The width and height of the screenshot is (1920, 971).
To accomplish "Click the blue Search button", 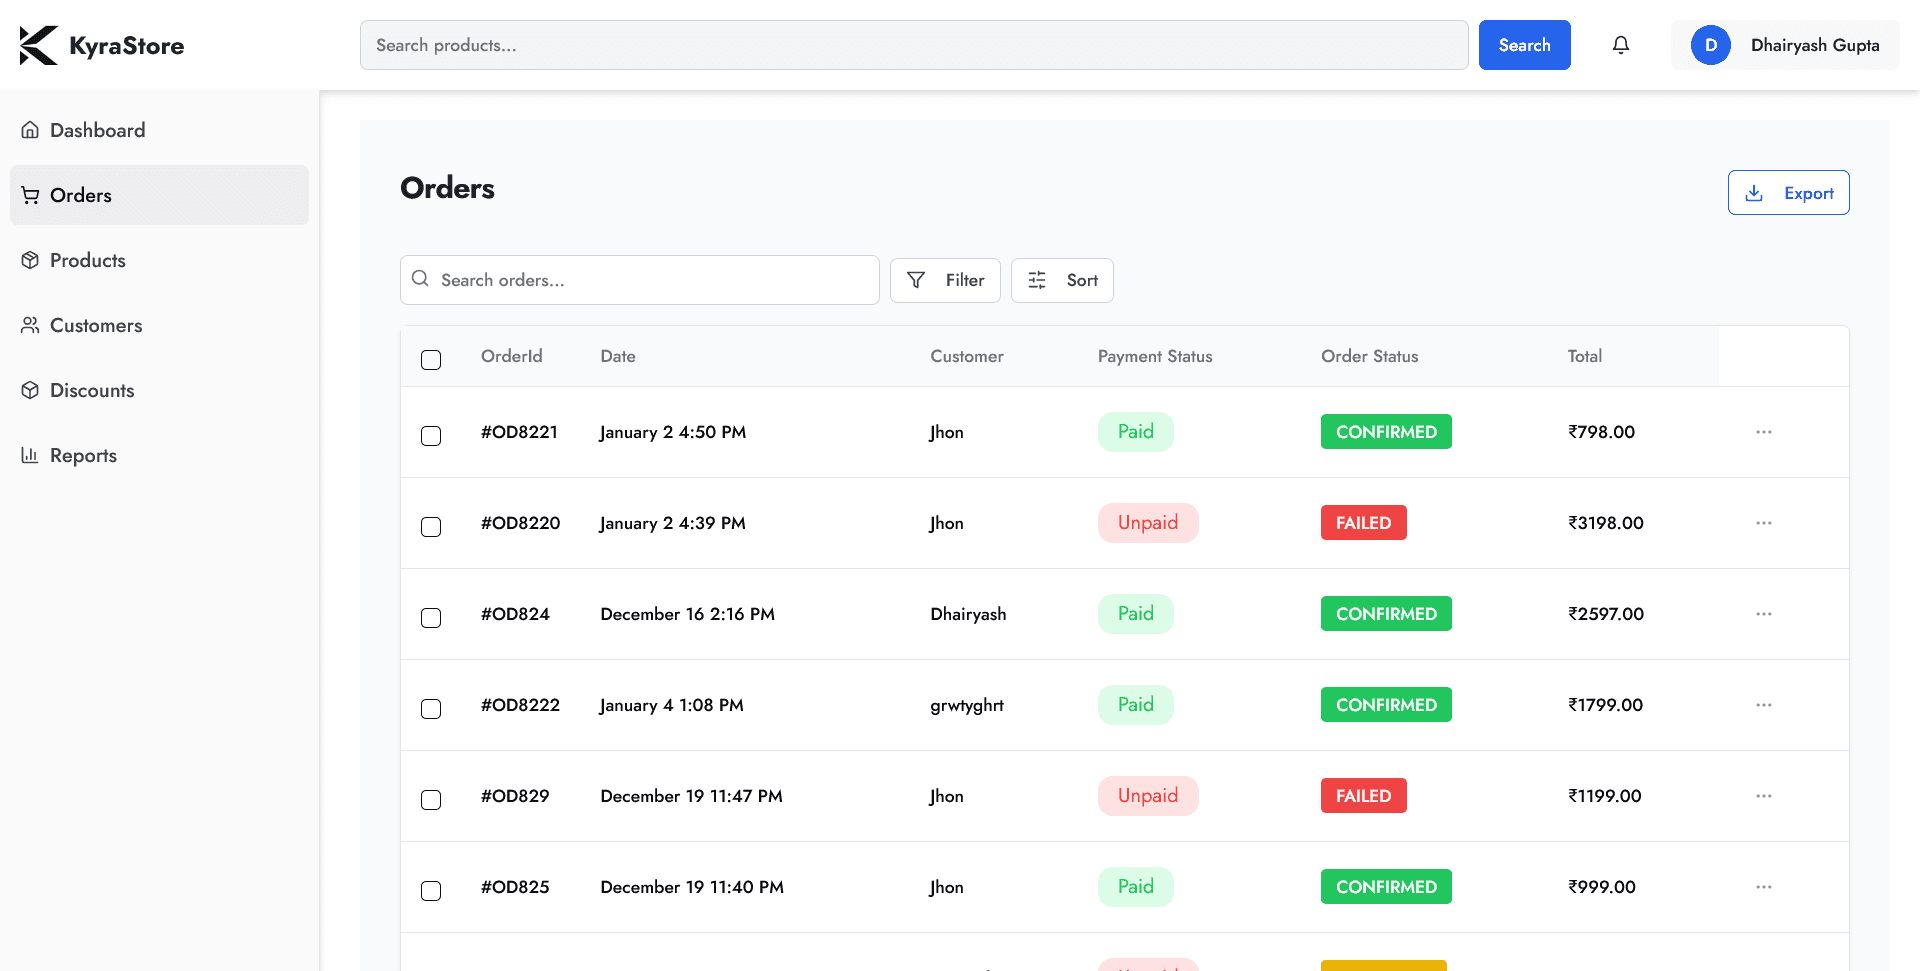I will tap(1524, 45).
